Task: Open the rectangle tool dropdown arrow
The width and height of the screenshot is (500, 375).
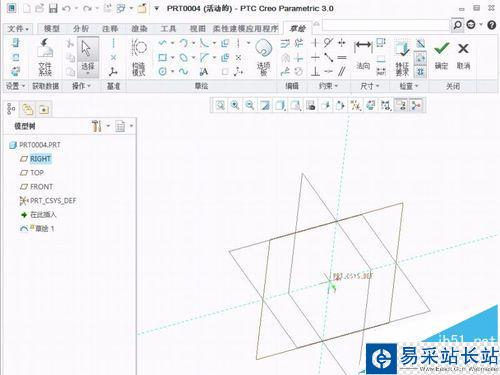Action: pyautogui.click(x=172, y=57)
